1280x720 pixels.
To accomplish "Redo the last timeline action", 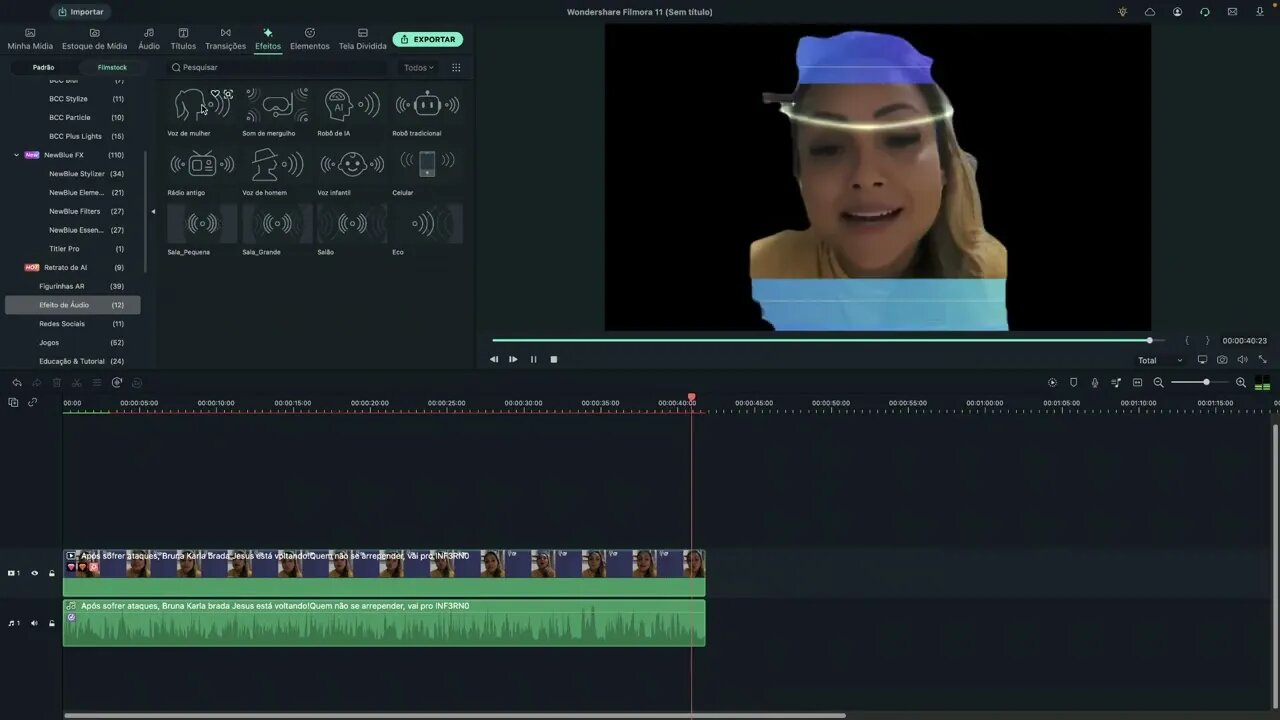I will point(37,383).
